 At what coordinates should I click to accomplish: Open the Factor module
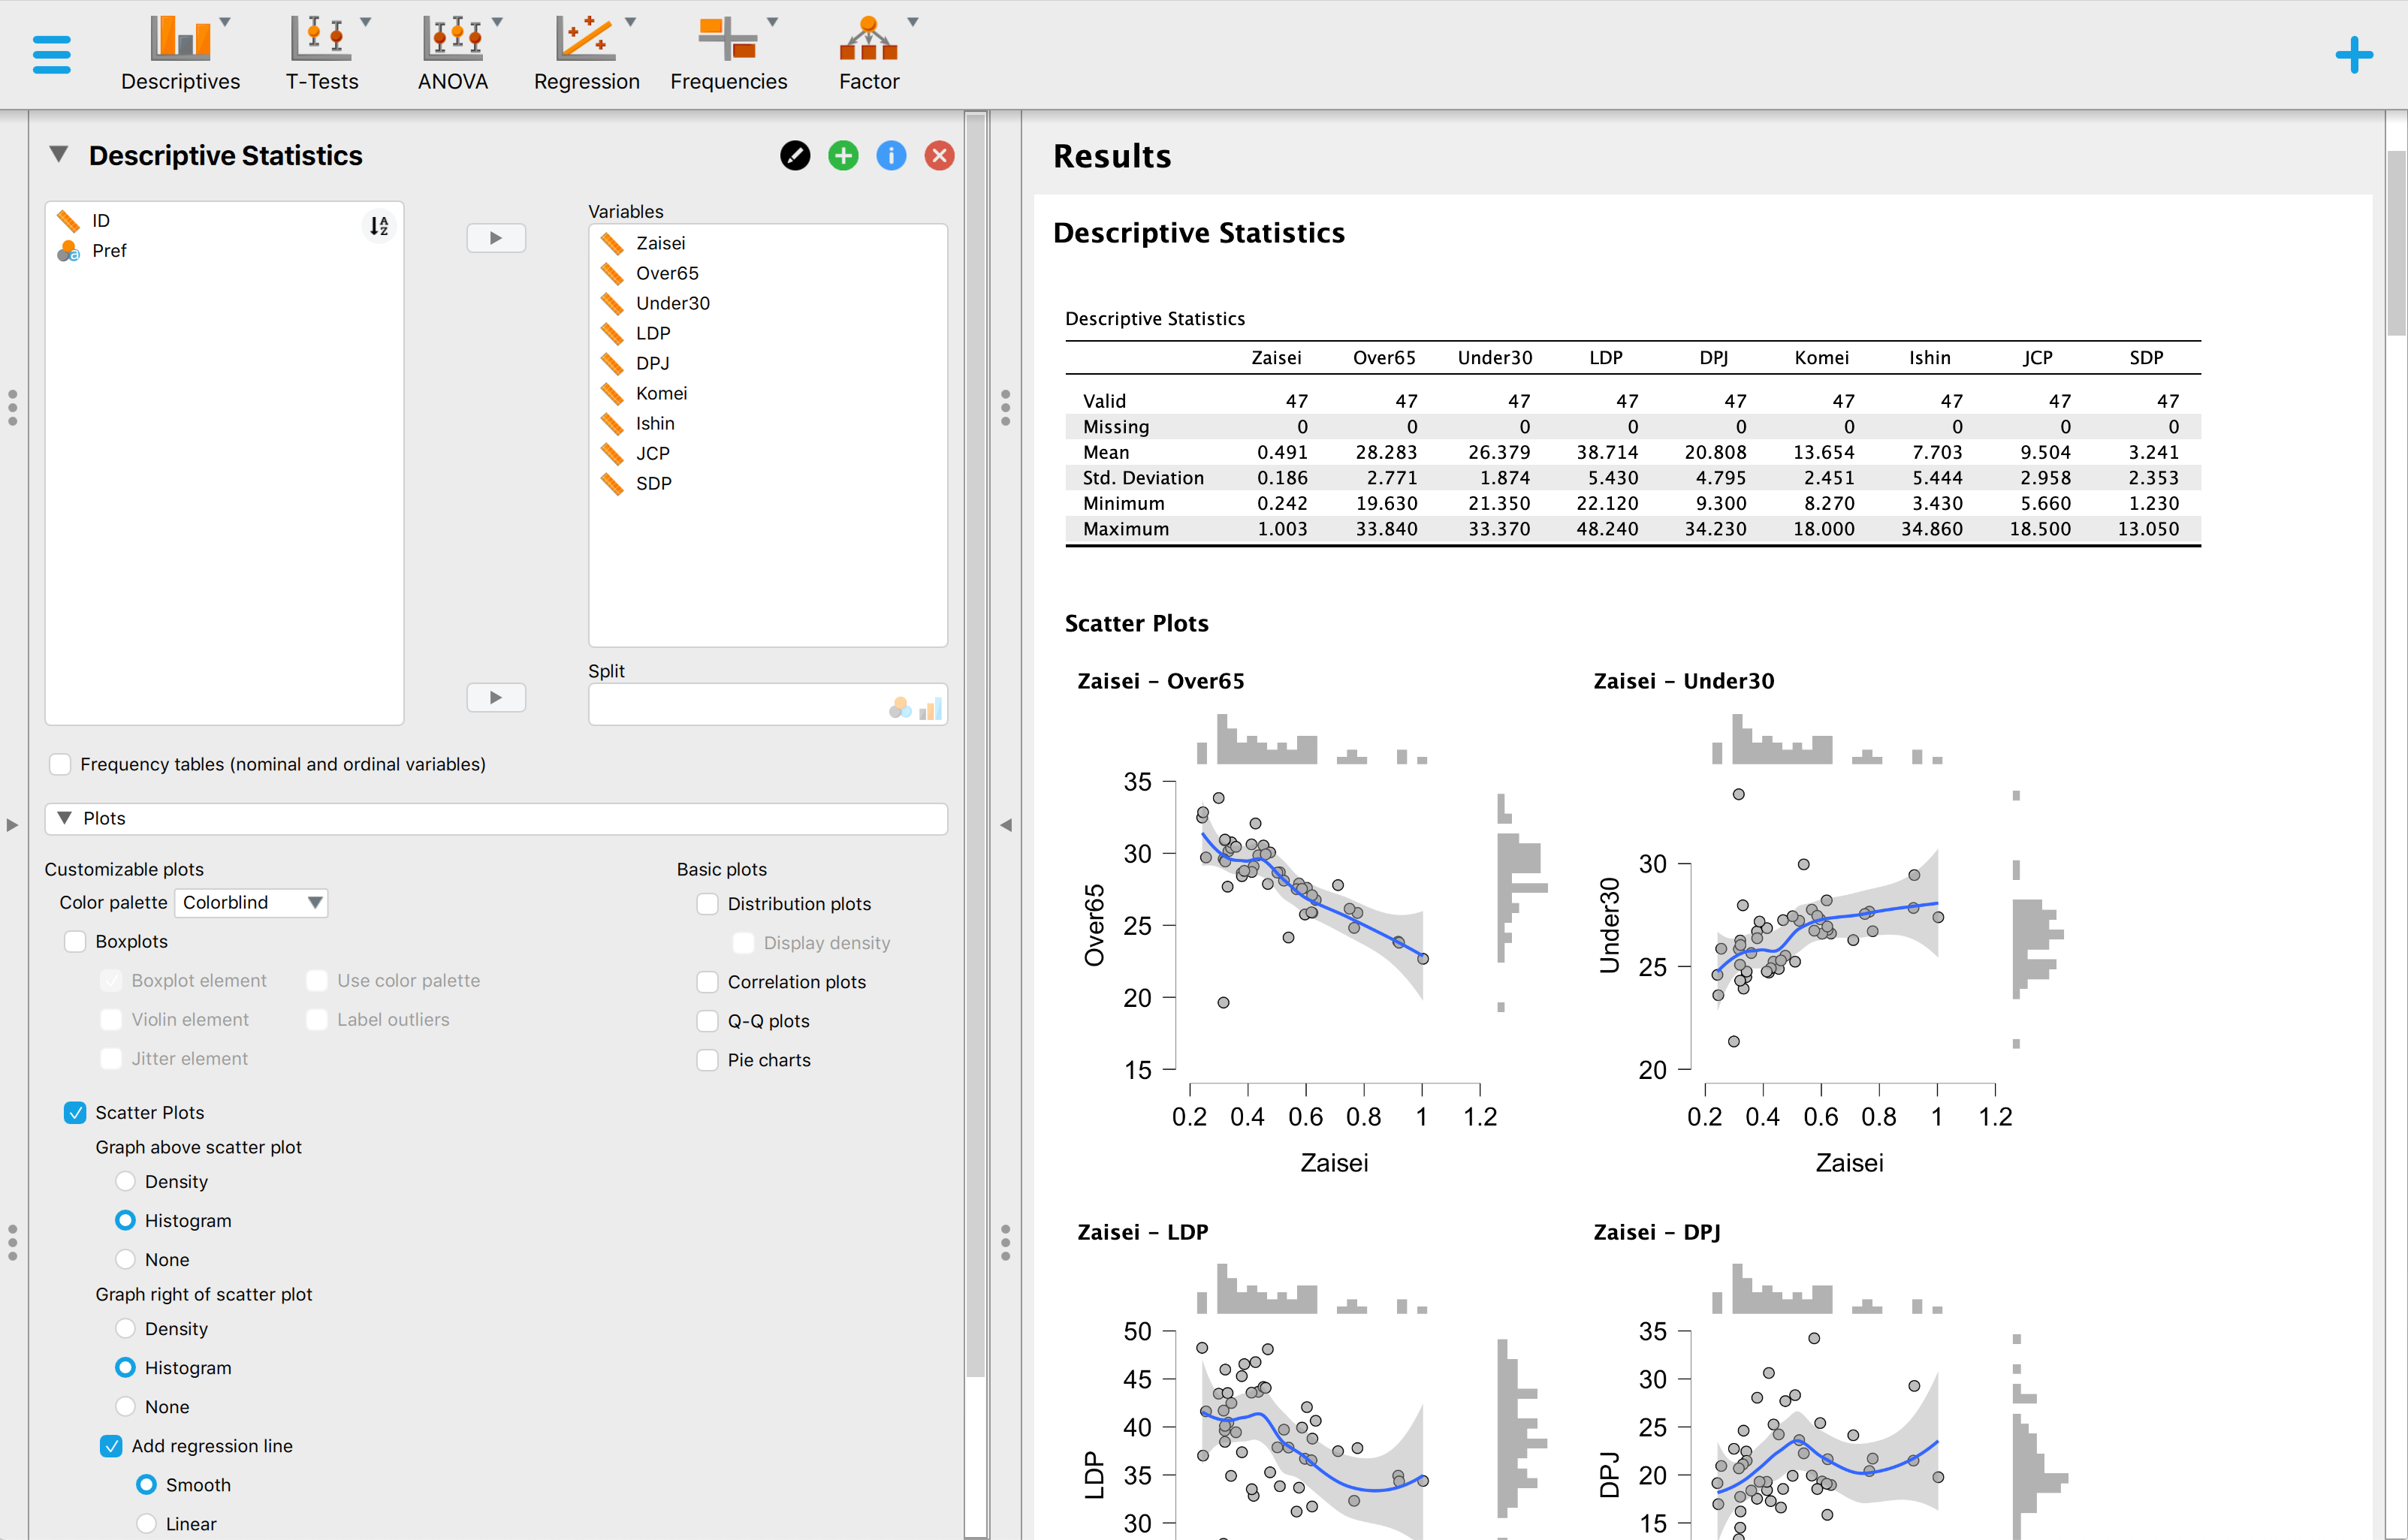868,55
